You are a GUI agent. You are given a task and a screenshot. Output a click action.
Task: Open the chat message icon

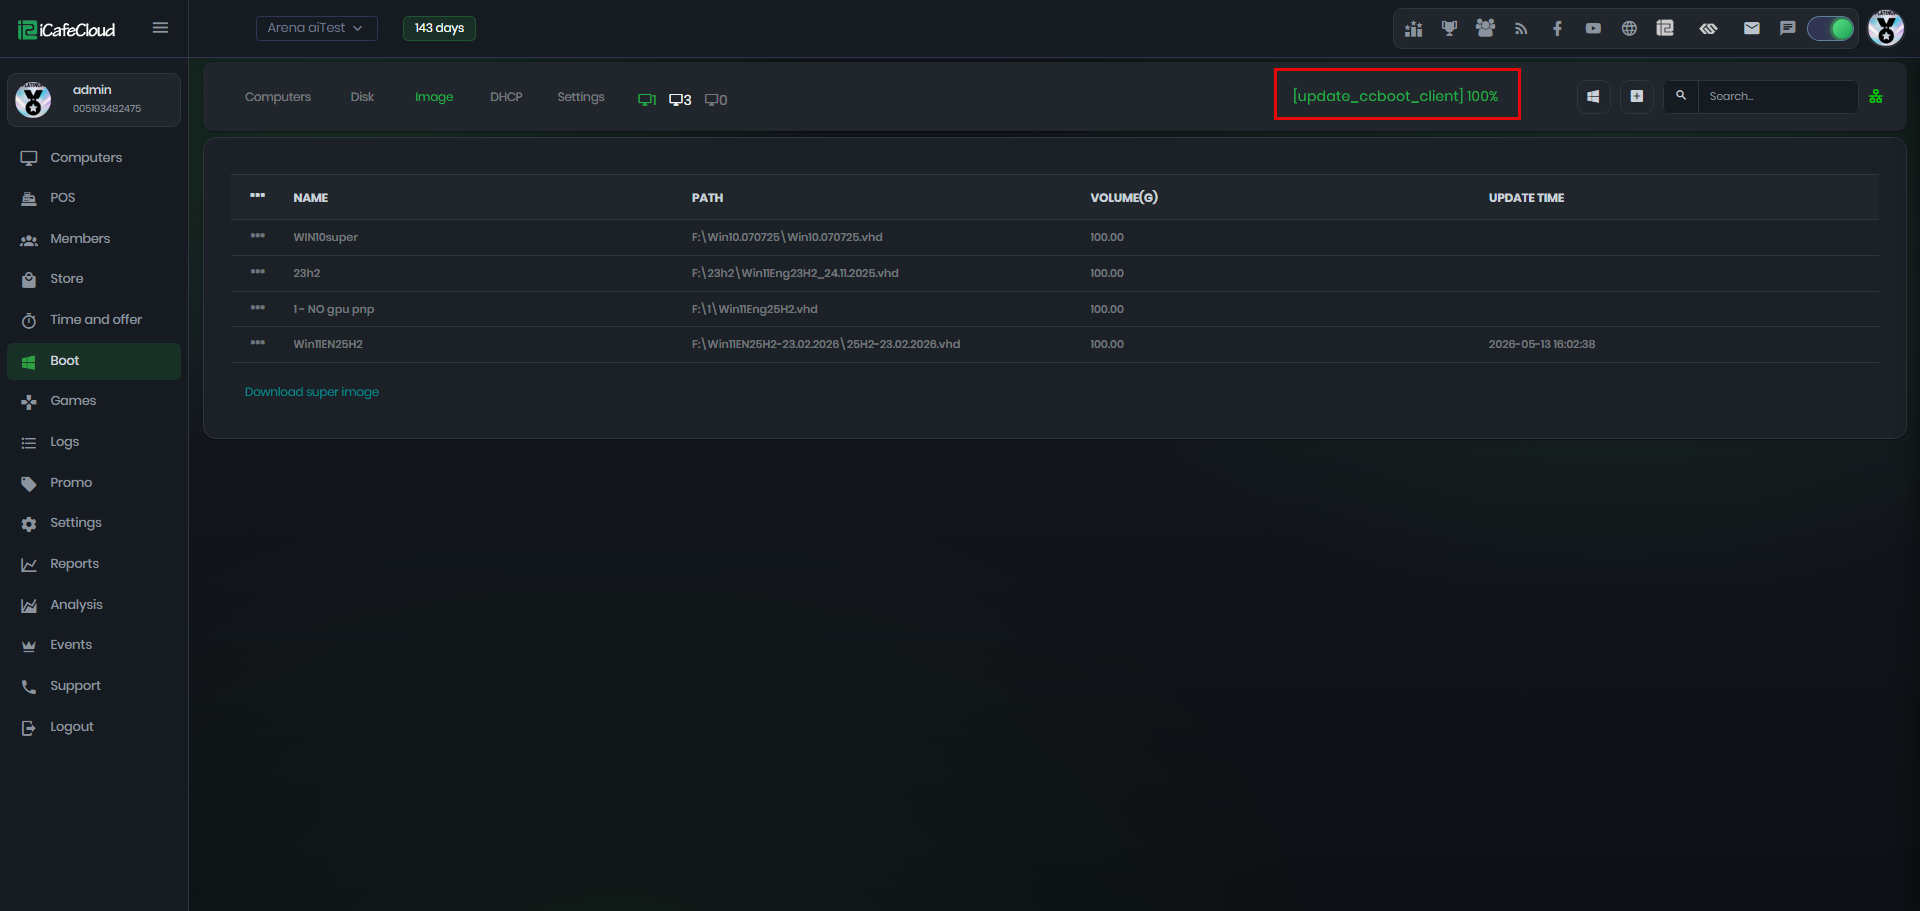tap(1788, 29)
